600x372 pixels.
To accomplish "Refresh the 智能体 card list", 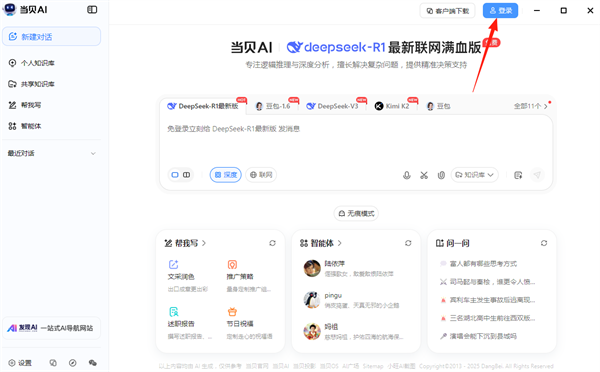I will [x=408, y=243].
